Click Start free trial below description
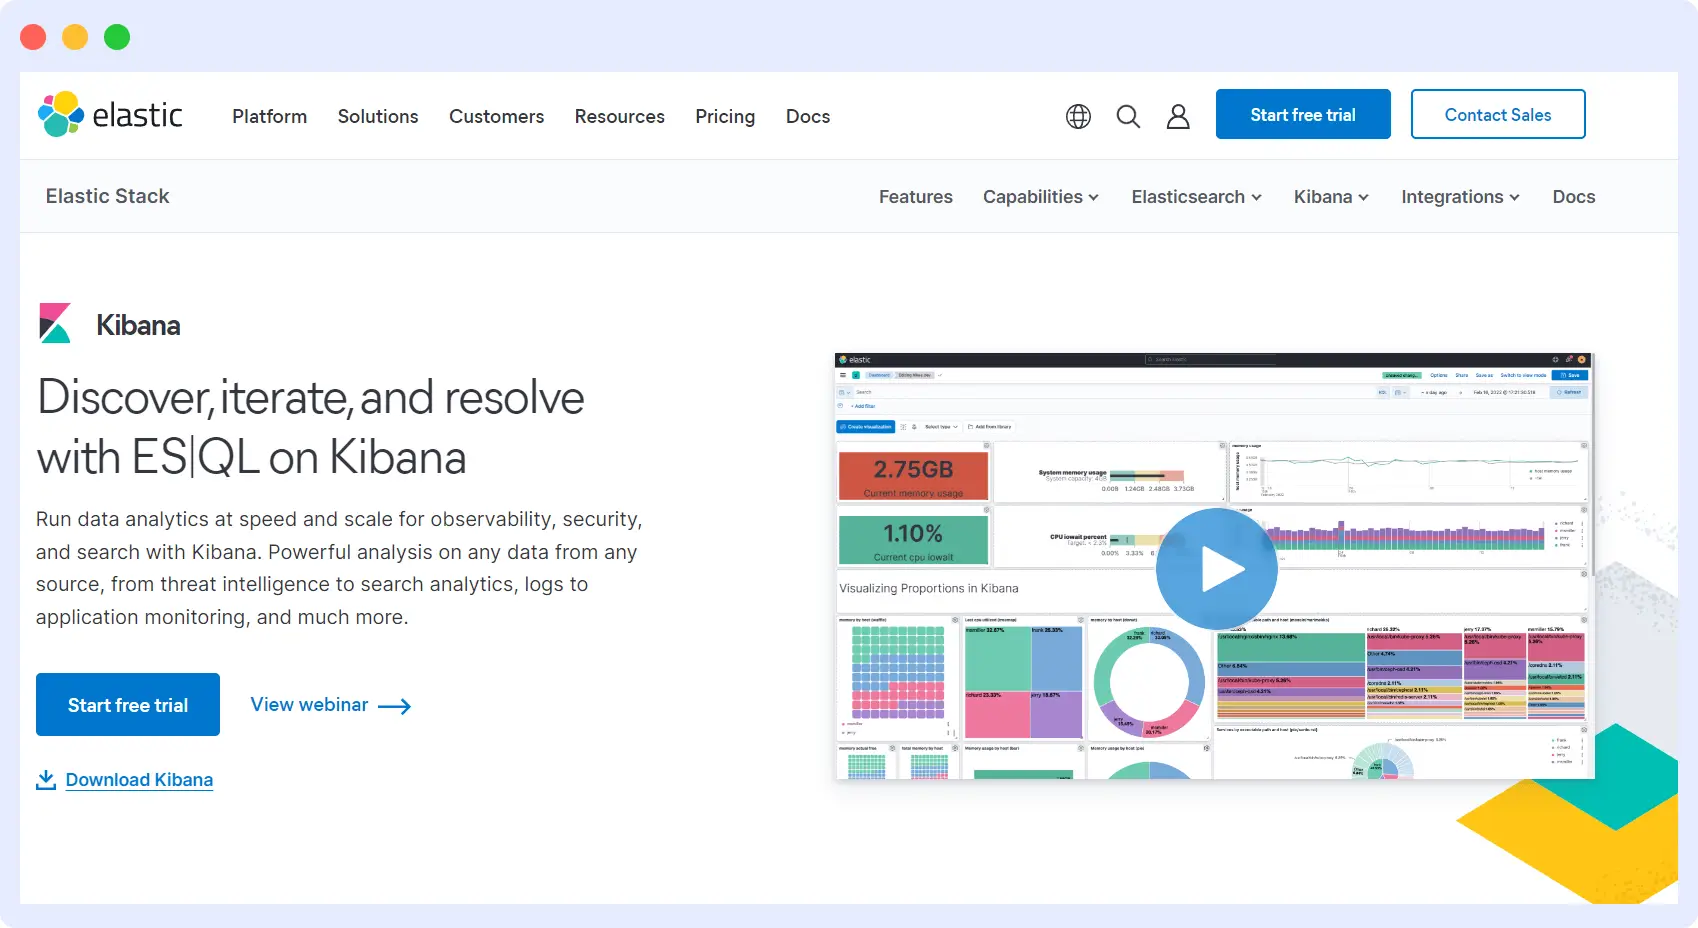This screenshot has width=1698, height=928. click(x=128, y=705)
